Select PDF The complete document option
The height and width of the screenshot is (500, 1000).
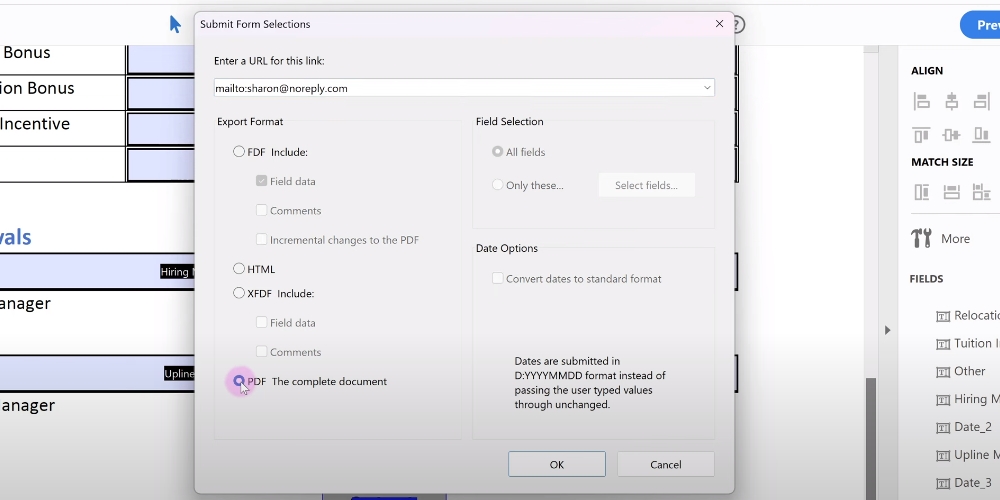(x=239, y=381)
